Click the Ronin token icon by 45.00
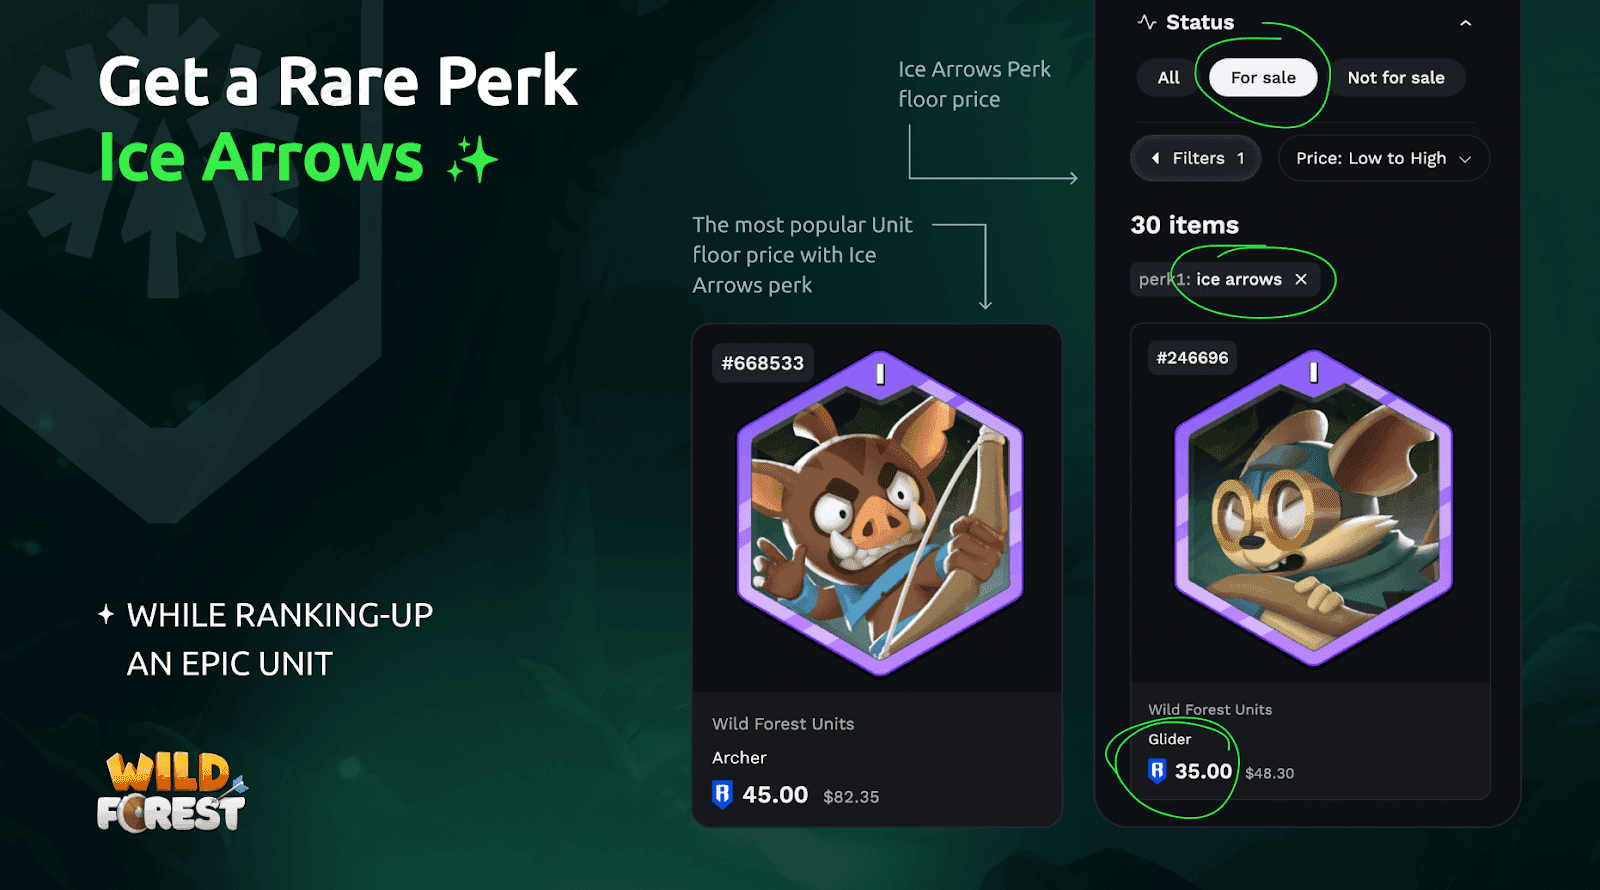The image size is (1600, 890). click(x=722, y=794)
